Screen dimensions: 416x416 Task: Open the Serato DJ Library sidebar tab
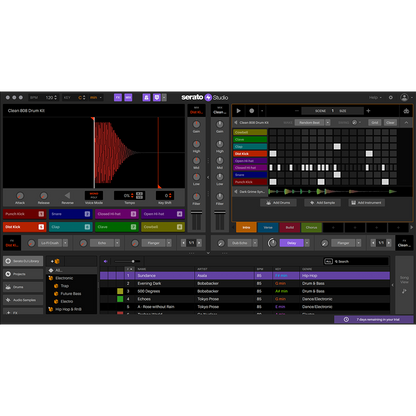click(23, 261)
